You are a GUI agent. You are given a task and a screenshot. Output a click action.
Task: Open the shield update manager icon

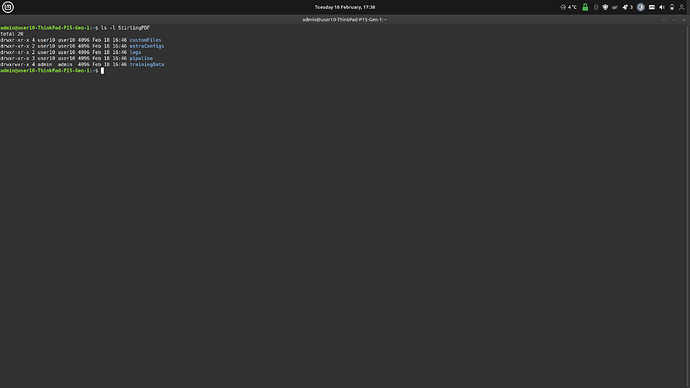click(605, 7)
